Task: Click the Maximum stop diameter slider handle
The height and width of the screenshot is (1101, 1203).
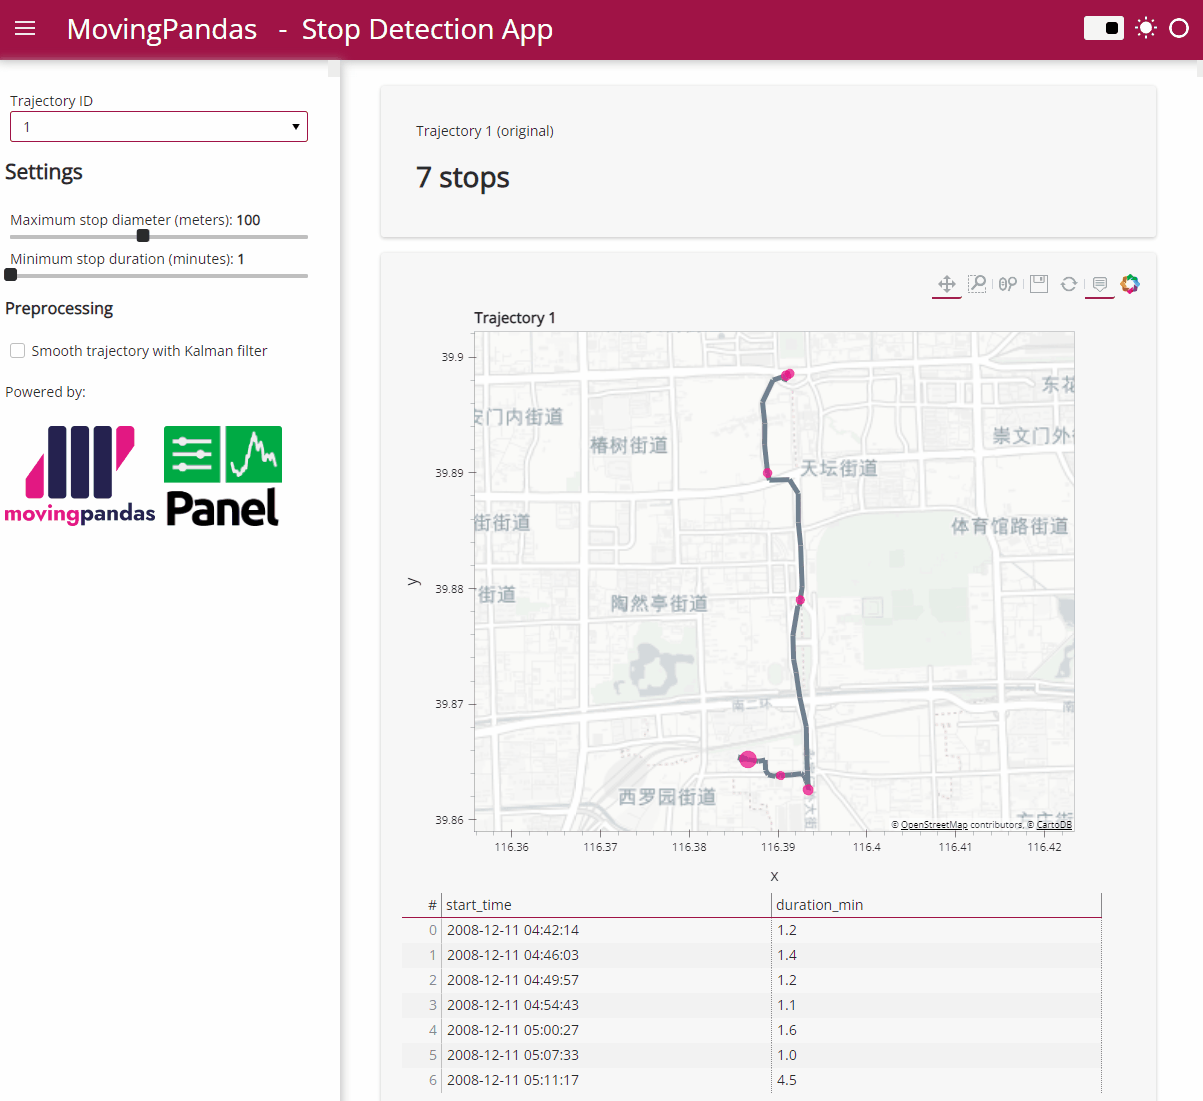Action: (x=143, y=236)
